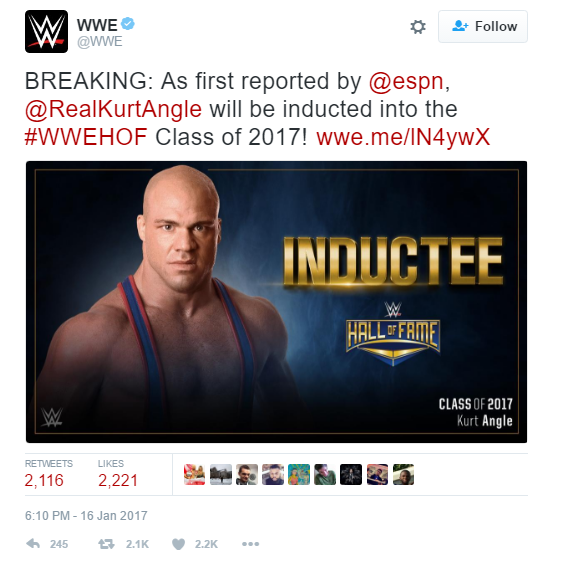Open the wwe.me/lN4ywX link

click(x=403, y=137)
